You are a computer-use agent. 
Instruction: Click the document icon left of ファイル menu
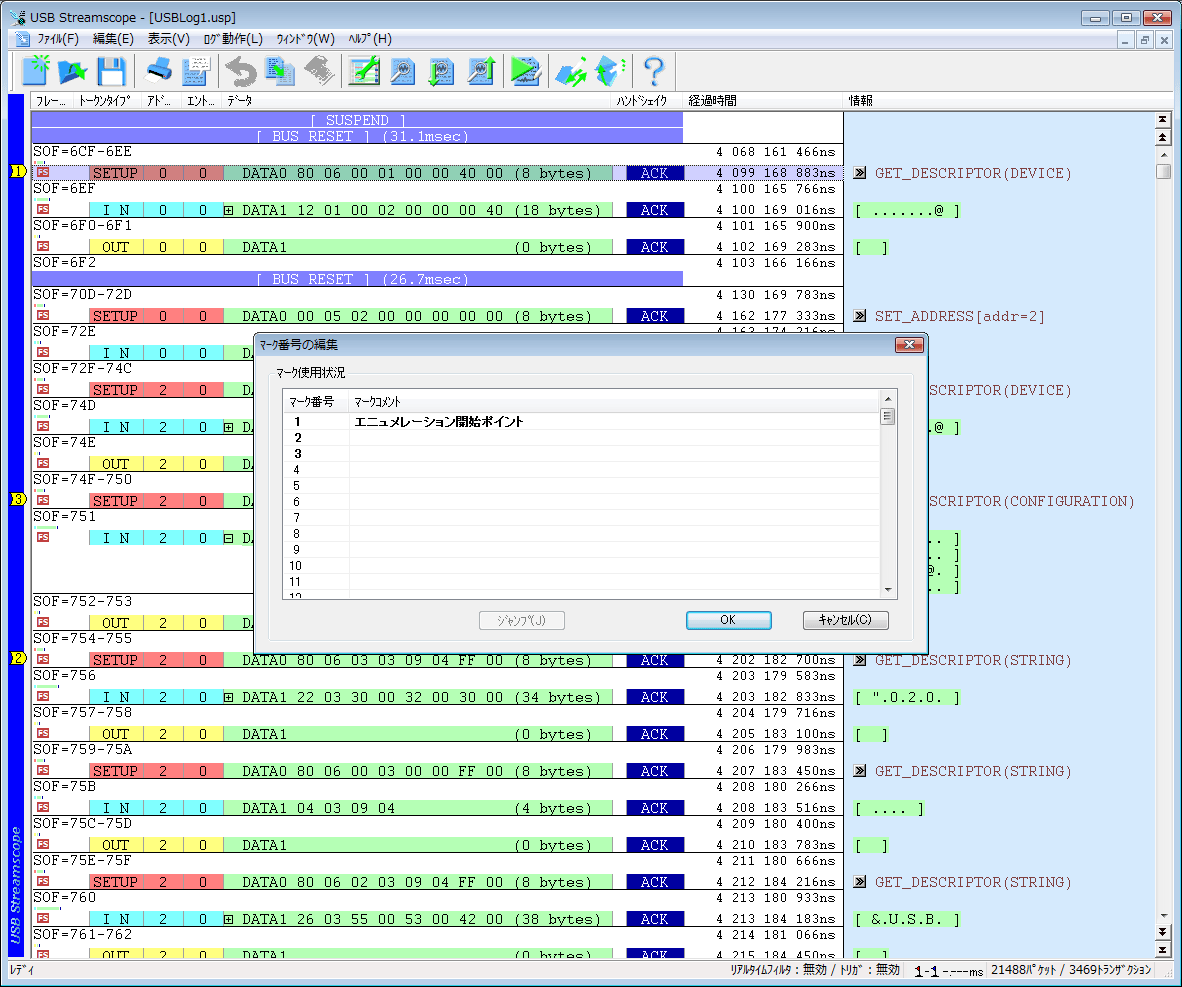[23, 39]
